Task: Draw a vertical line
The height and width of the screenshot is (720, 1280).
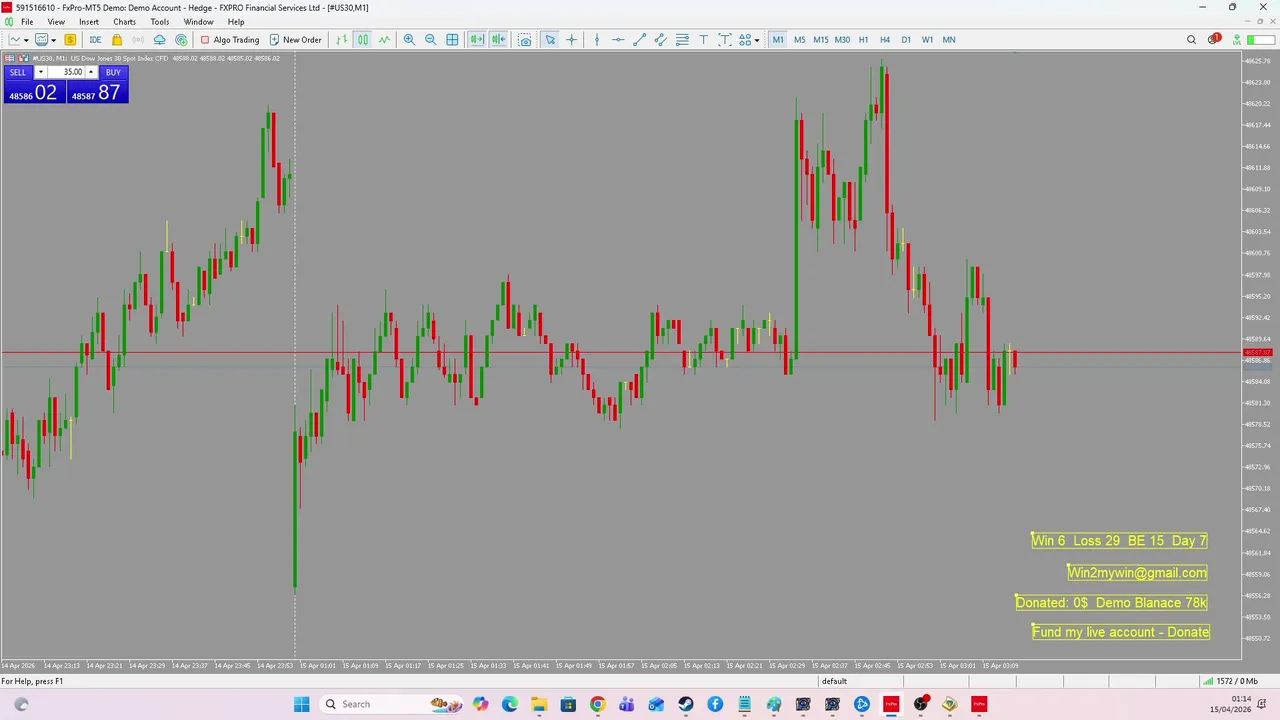Action: 597,40
